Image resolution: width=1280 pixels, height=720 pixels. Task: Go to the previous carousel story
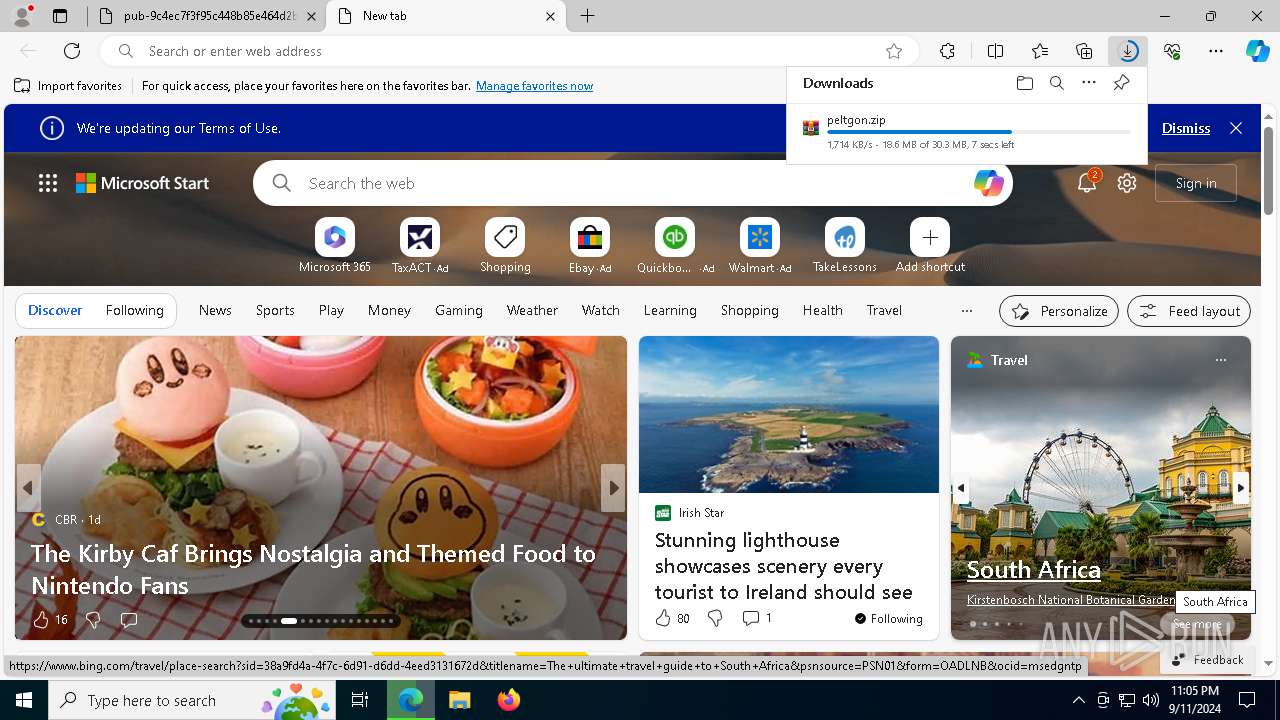[28, 488]
